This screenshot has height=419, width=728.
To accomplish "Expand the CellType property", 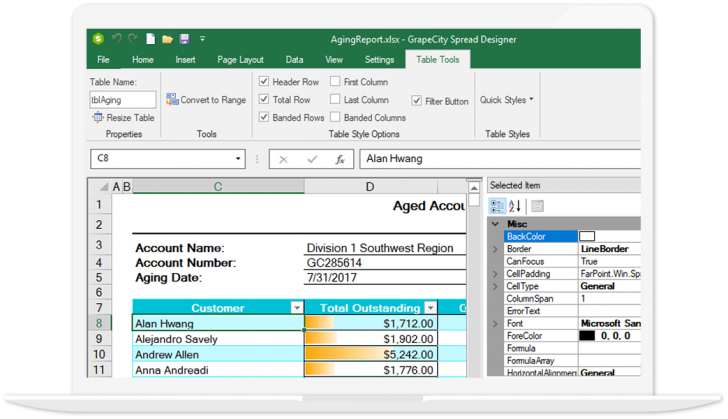I will point(495,286).
